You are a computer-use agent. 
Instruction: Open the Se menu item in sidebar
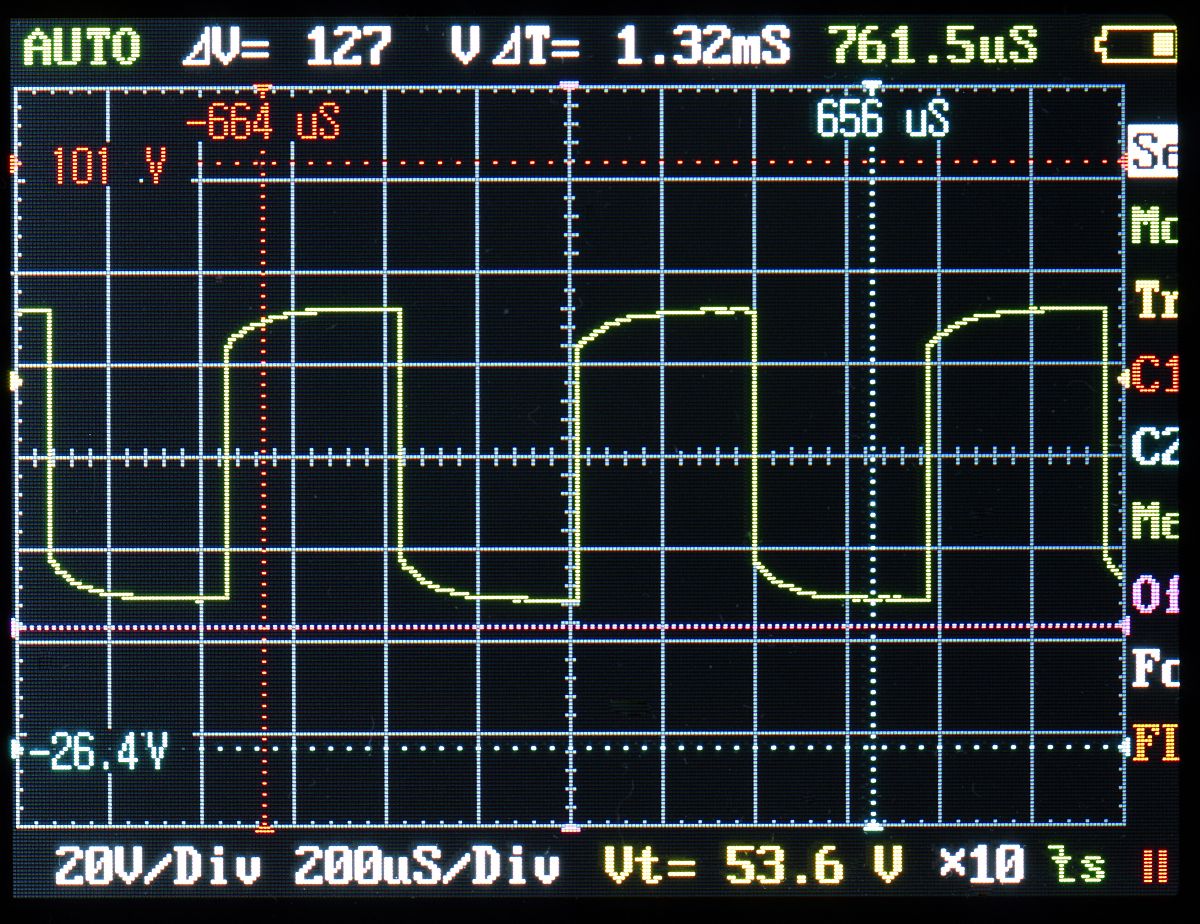click(x=1153, y=152)
